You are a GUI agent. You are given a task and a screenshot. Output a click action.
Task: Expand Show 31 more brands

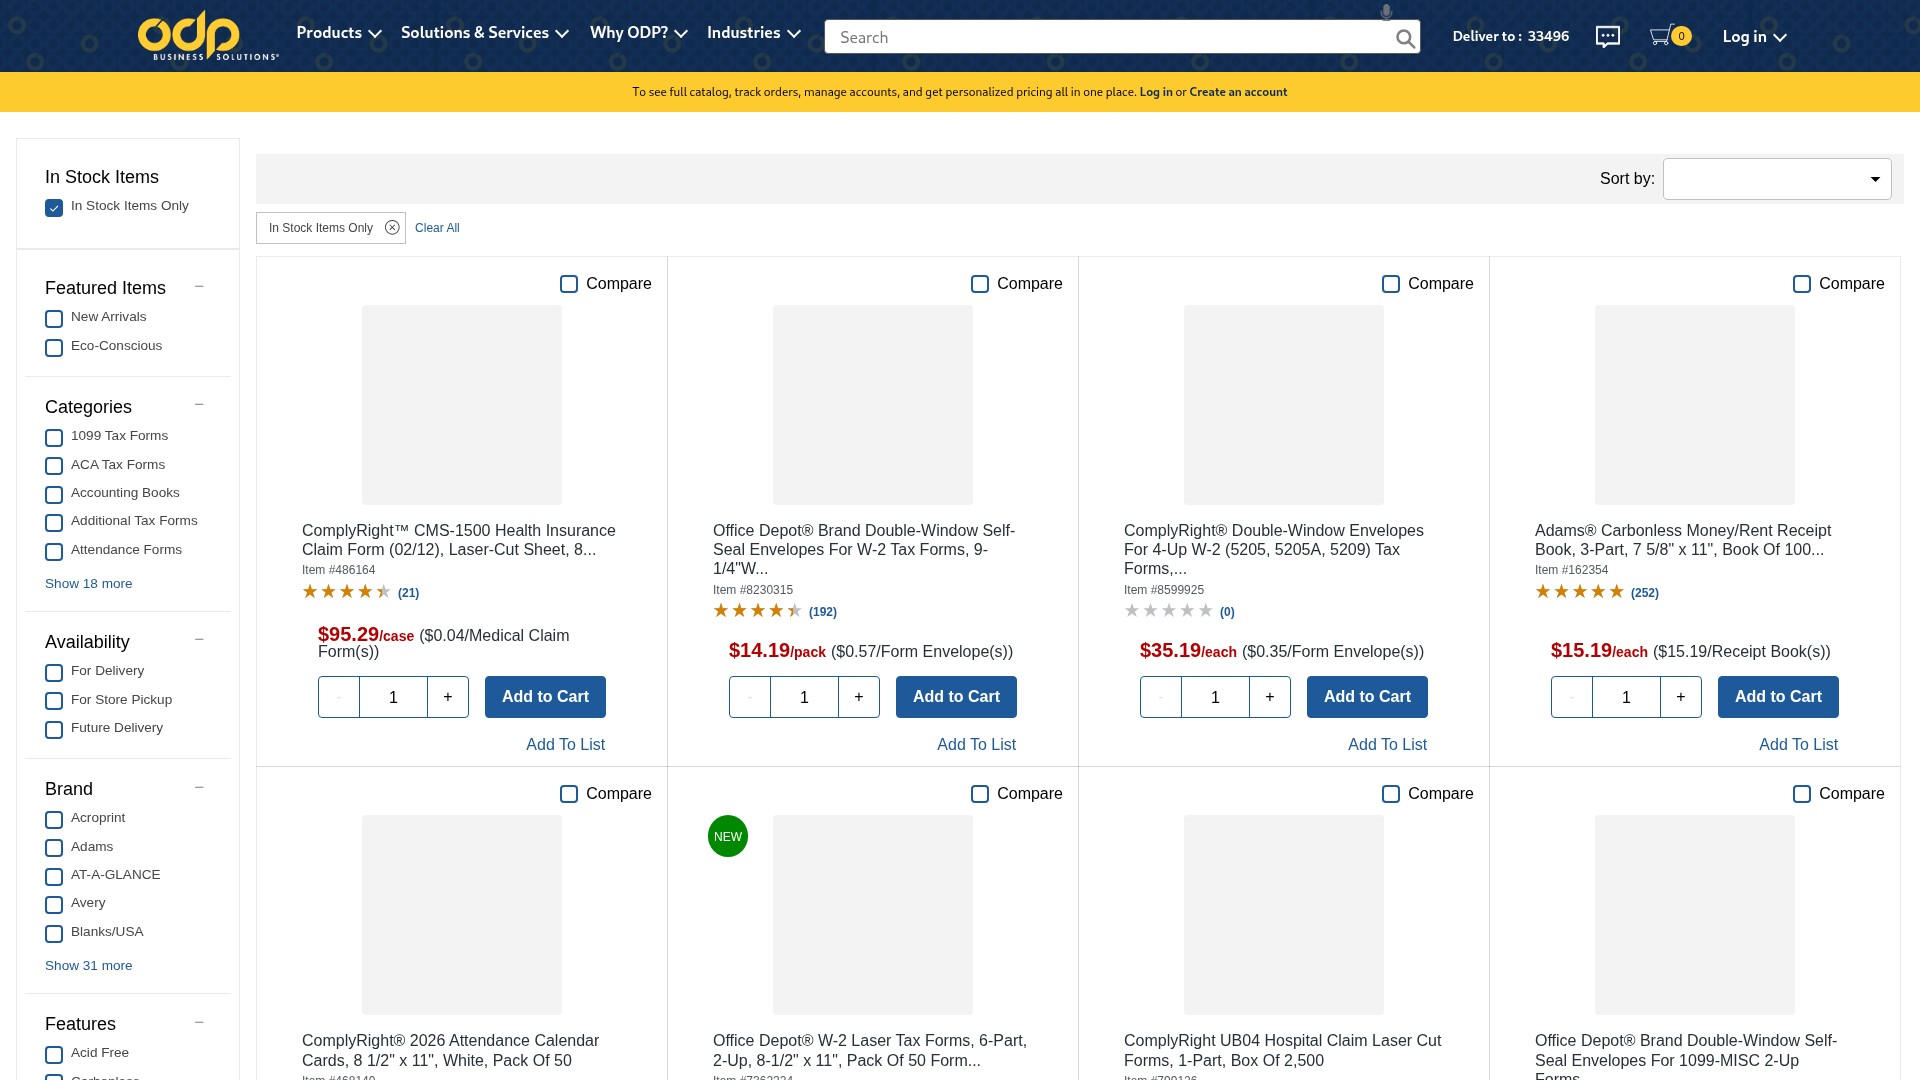pyautogui.click(x=88, y=966)
